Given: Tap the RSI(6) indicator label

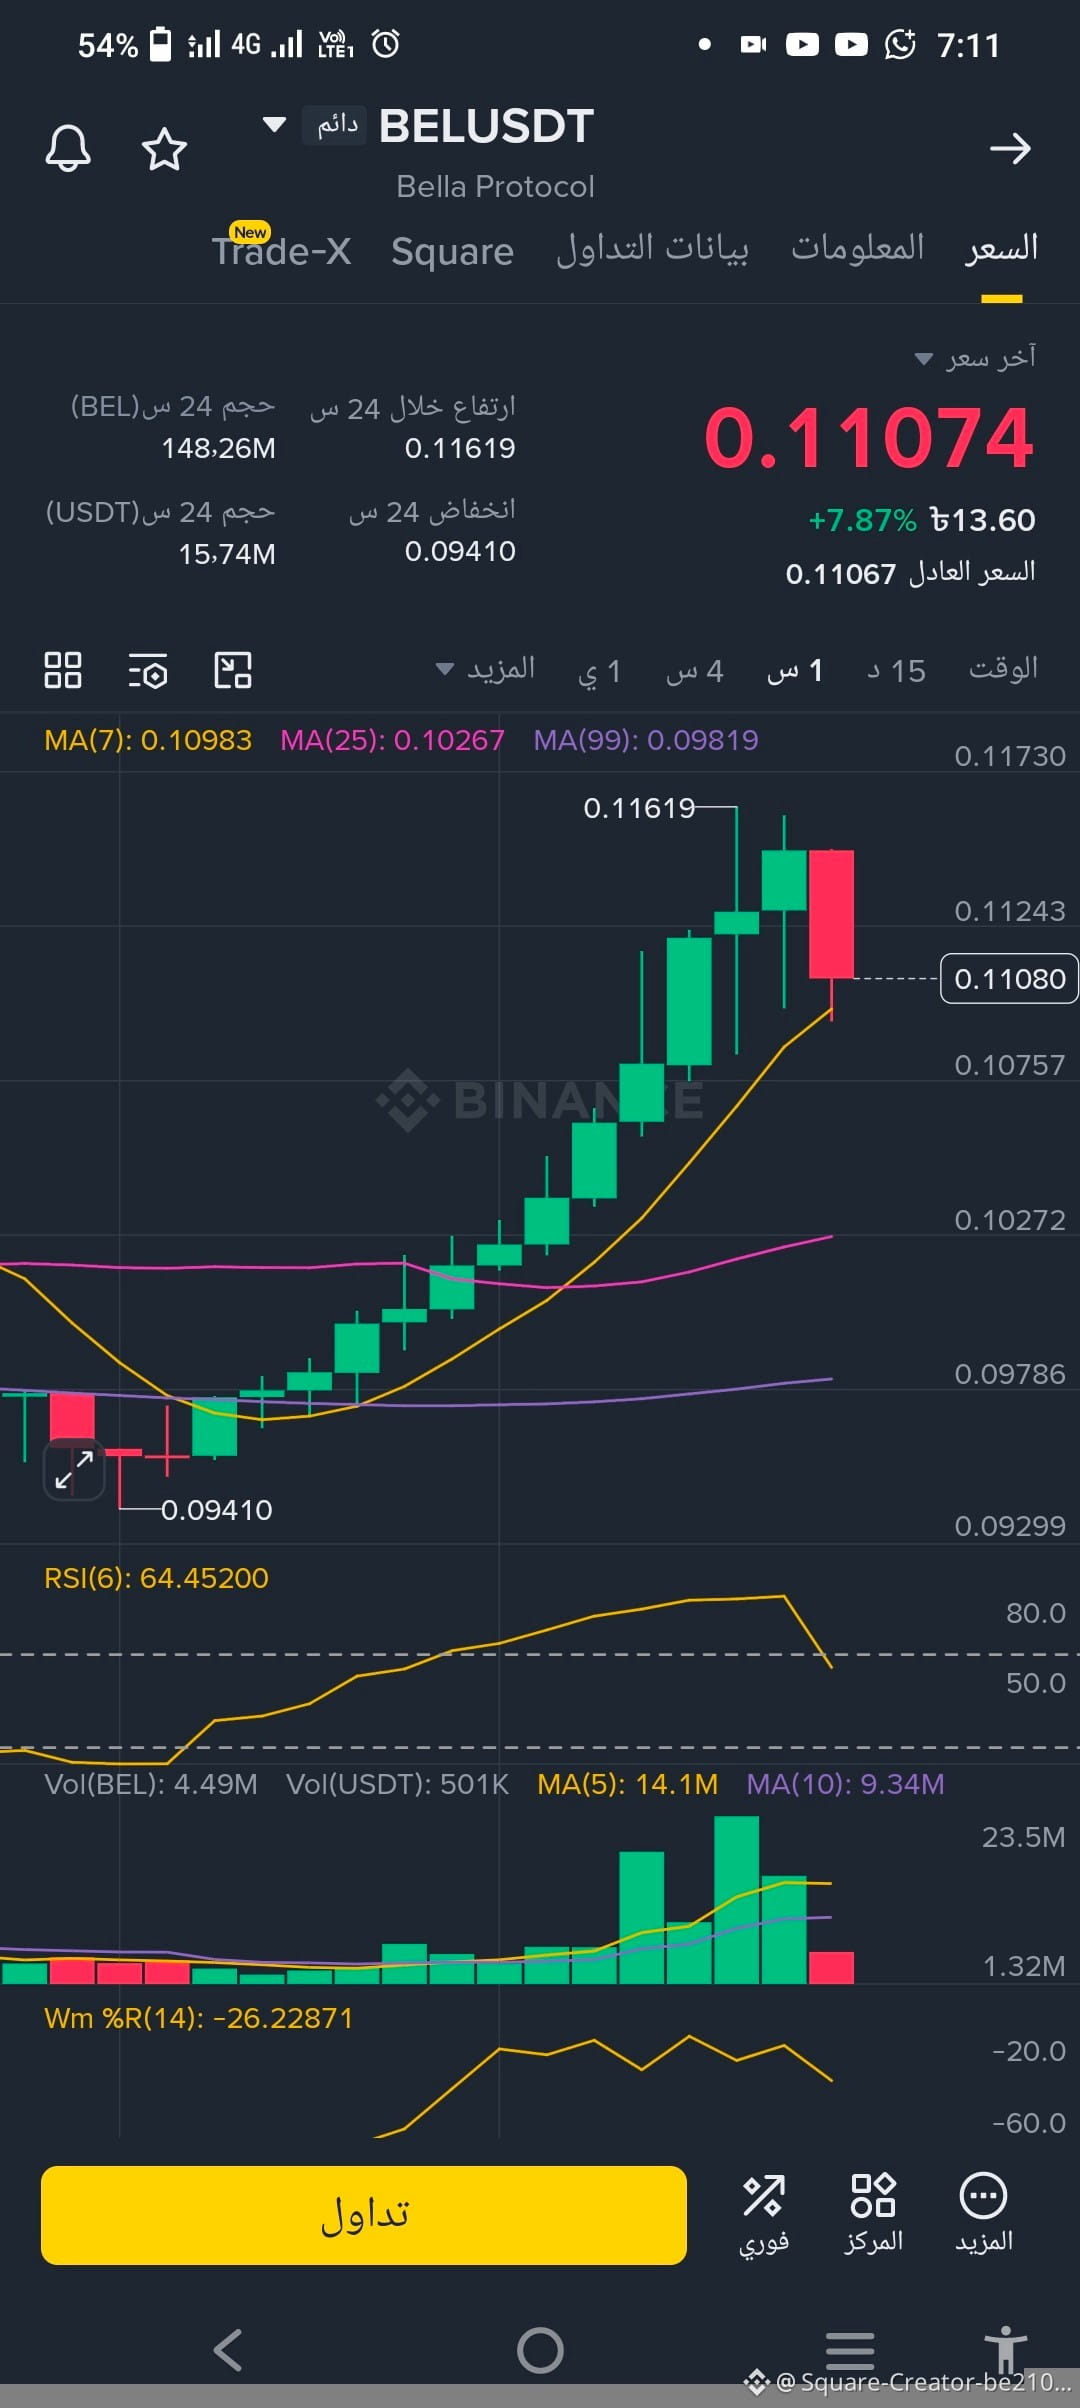Looking at the screenshot, I should (x=156, y=1578).
